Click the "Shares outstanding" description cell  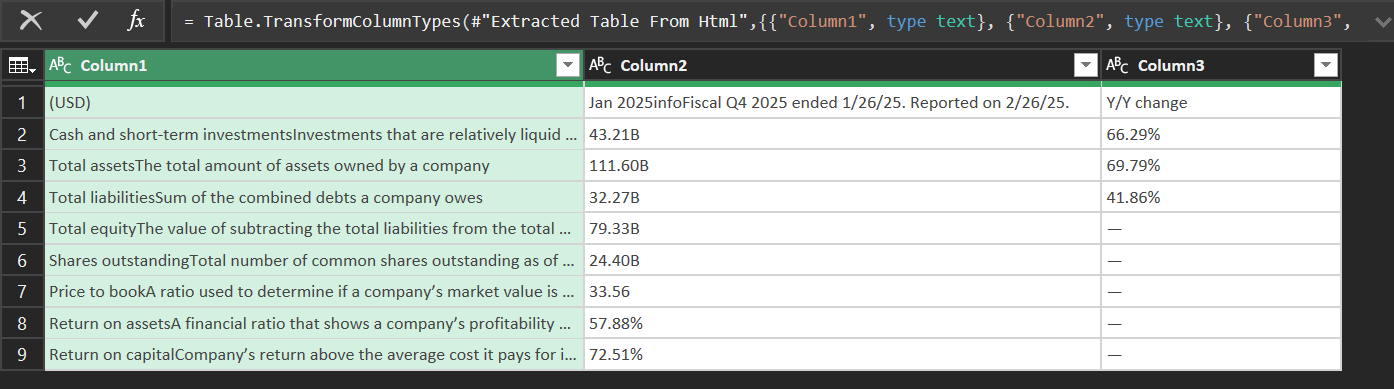[x=314, y=260]
